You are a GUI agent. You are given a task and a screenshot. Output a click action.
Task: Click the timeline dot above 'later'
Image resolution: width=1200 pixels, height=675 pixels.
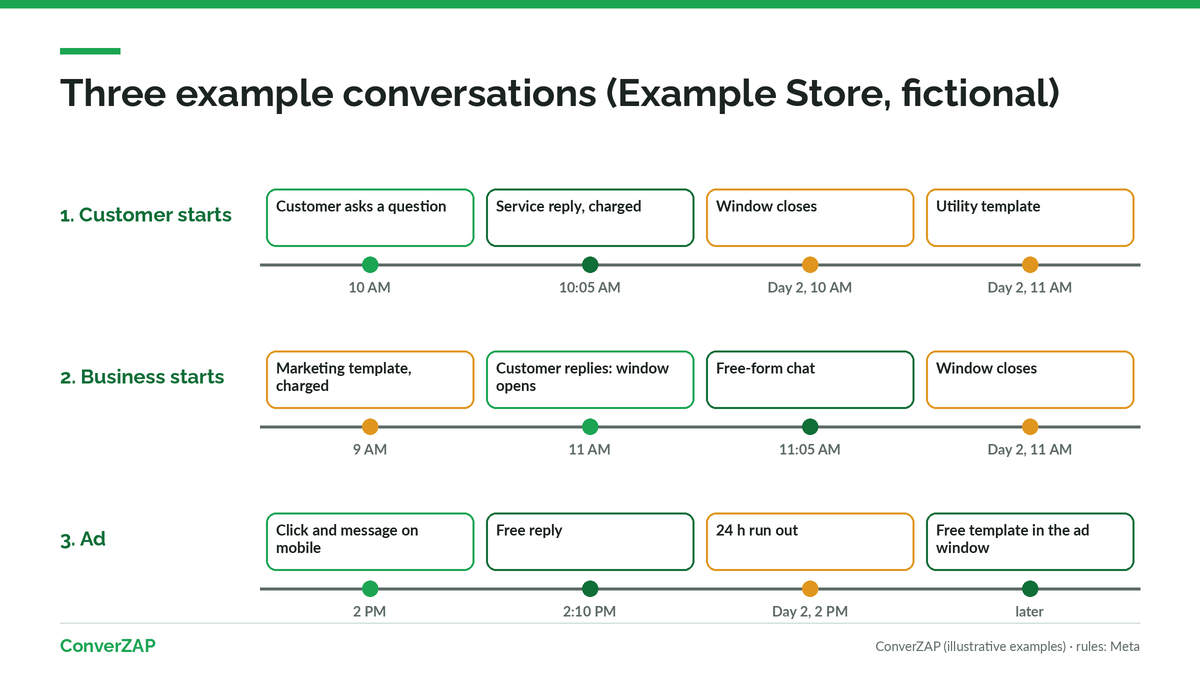(x=1030, y=589)
